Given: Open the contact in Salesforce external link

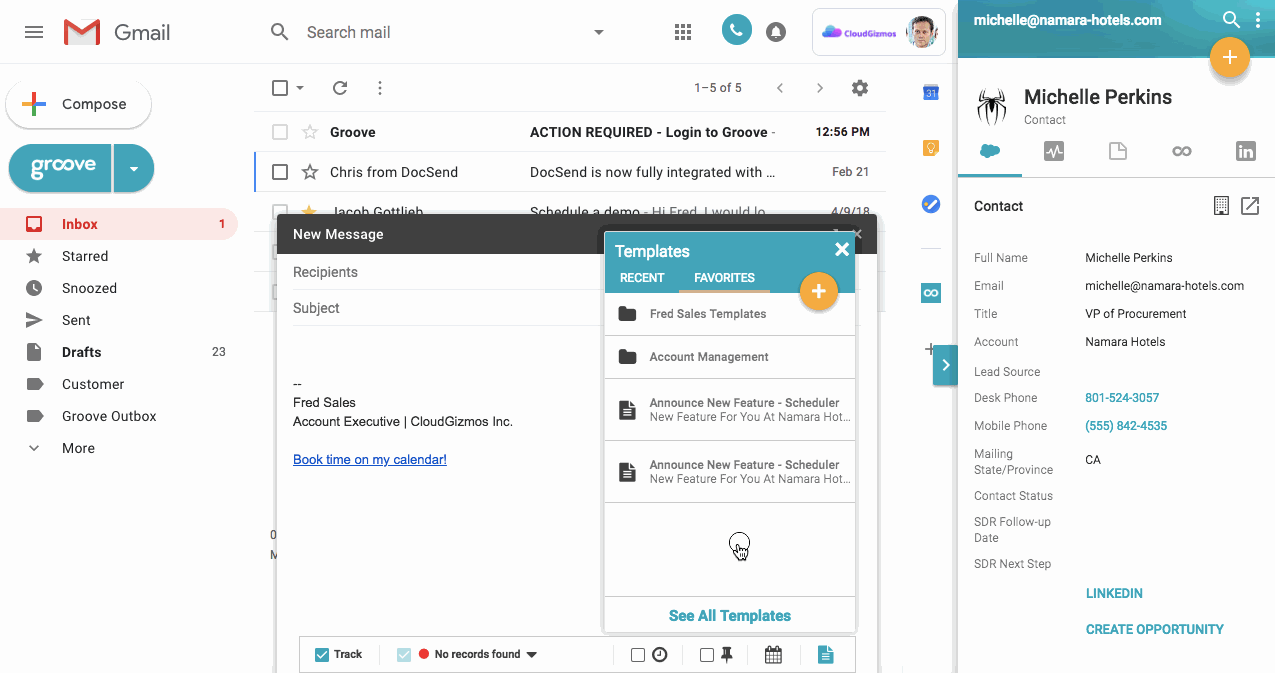Looking at the screenshot, I should 1250,206.
